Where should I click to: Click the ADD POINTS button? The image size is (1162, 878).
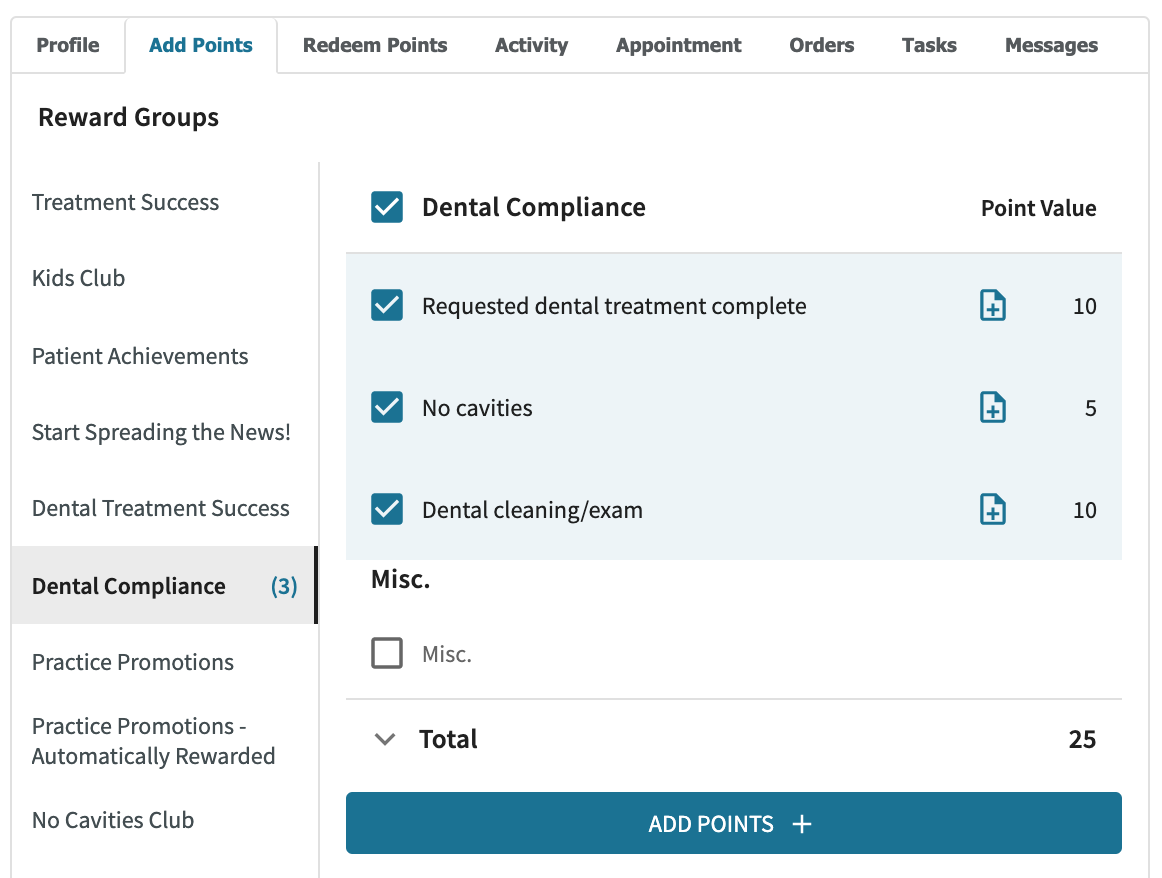[734, 823]
